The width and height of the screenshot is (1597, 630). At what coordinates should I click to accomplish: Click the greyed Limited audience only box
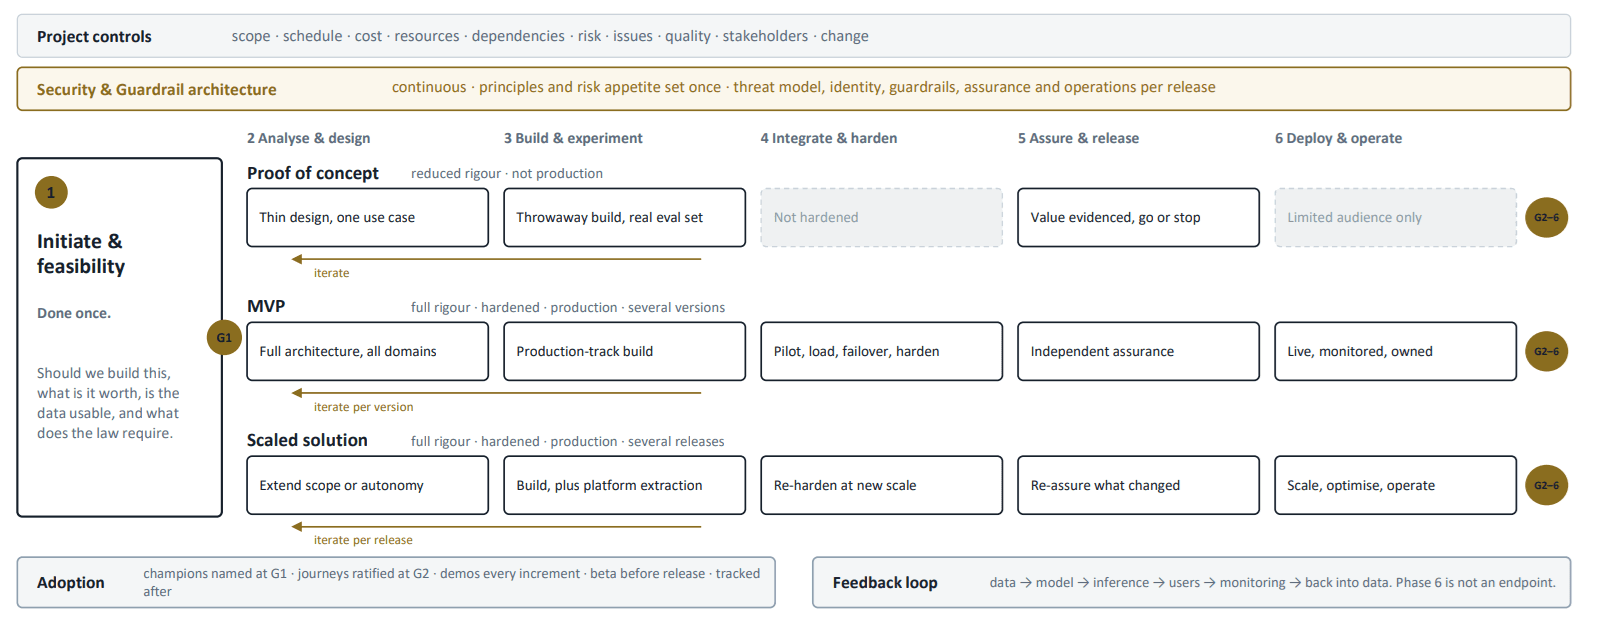pyautogui.click(x=1396, y=217)
